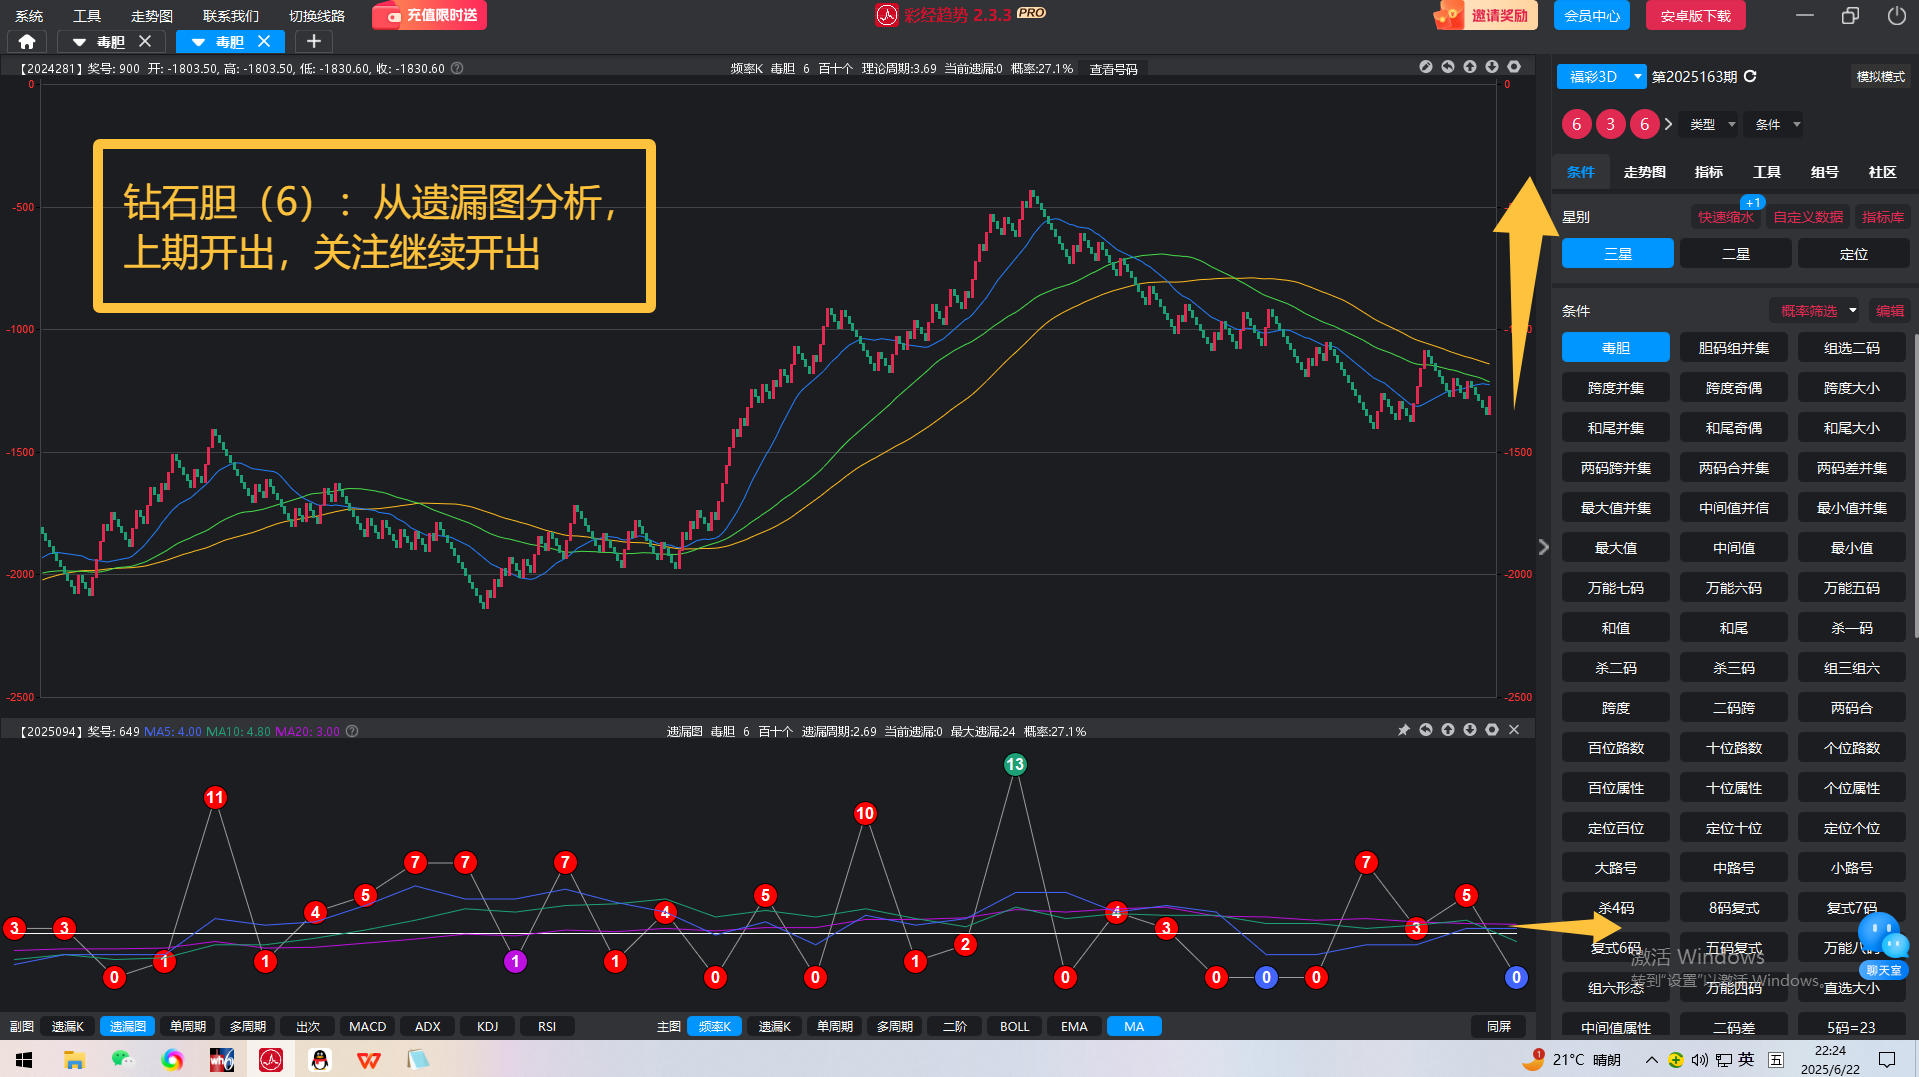Click 同屏 button
This screenshot has width=1919, height=1077.
(x=1498, y=1026)
